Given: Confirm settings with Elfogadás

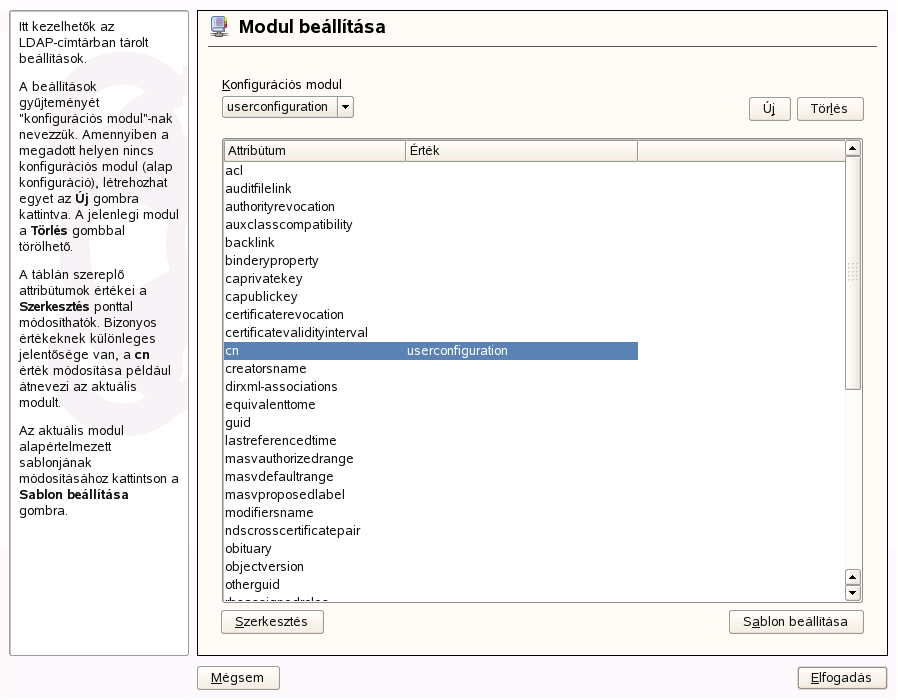Looking at the screenshot, I should [841, 677].
